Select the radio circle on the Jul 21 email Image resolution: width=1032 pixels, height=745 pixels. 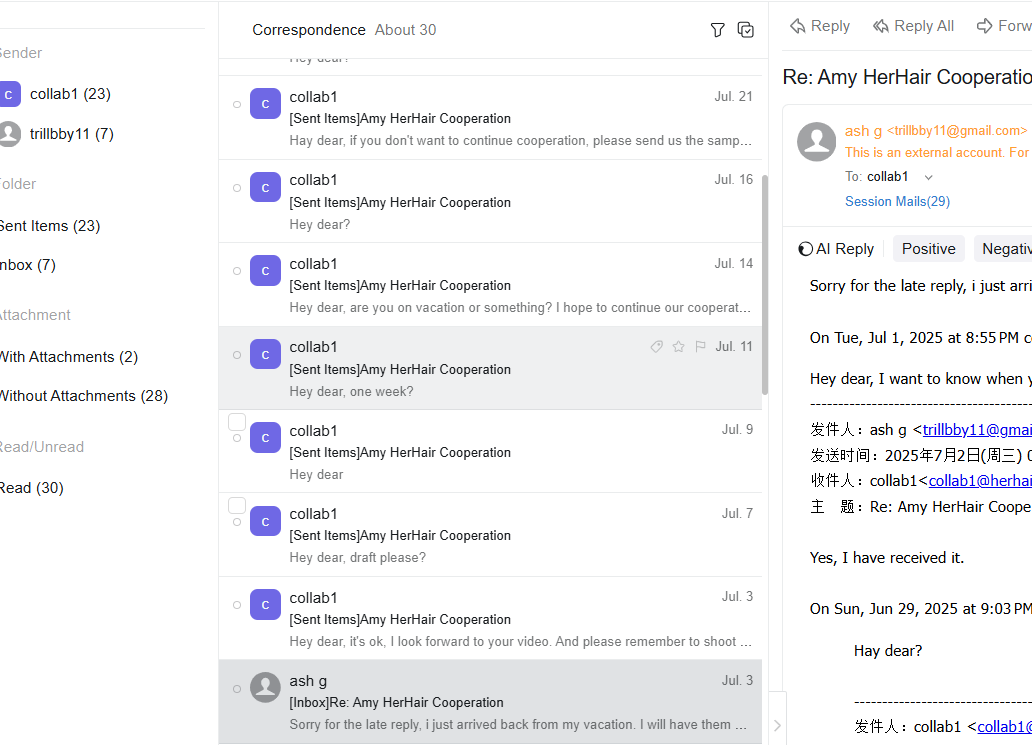(236, 103)
